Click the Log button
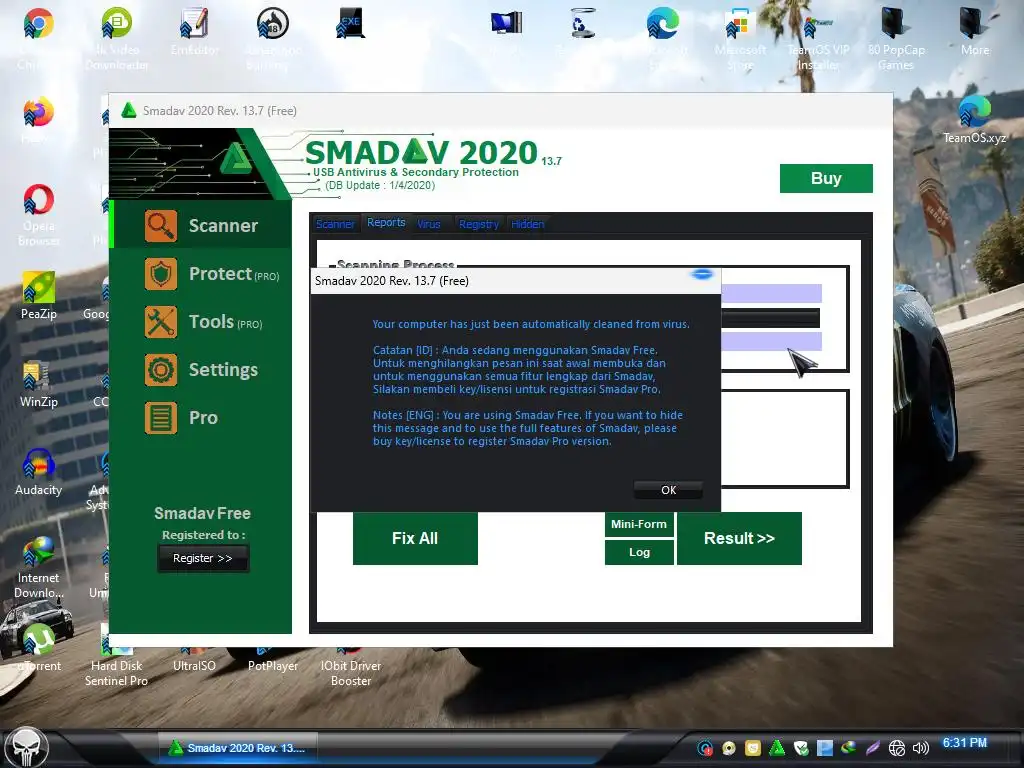 click(639, 552)
